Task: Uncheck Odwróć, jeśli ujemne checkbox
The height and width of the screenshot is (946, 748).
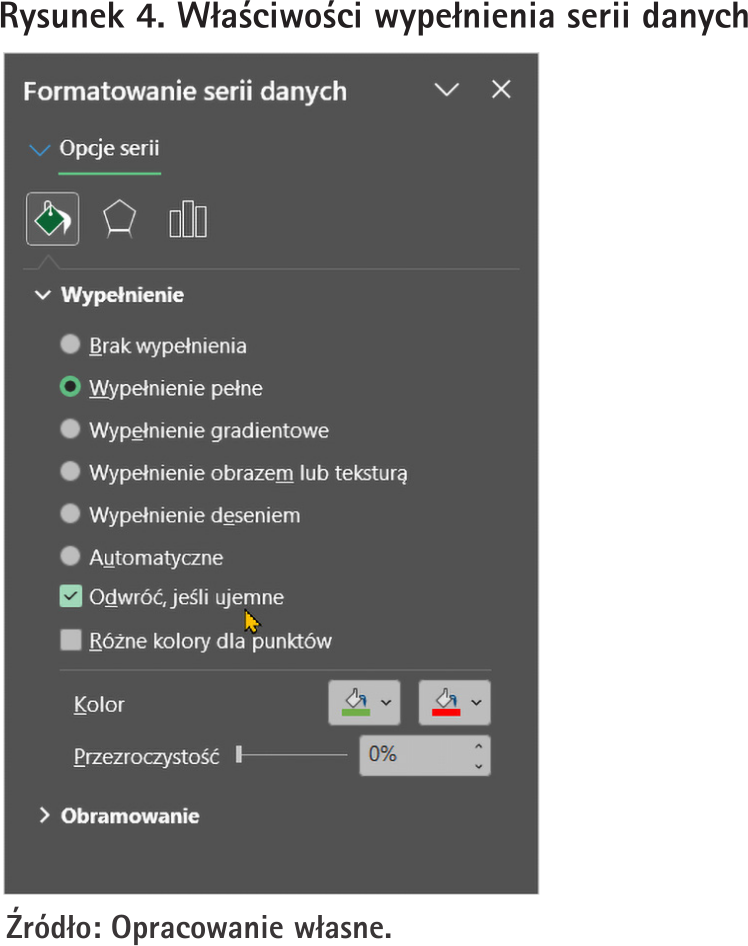Action: tap(70, 597)
